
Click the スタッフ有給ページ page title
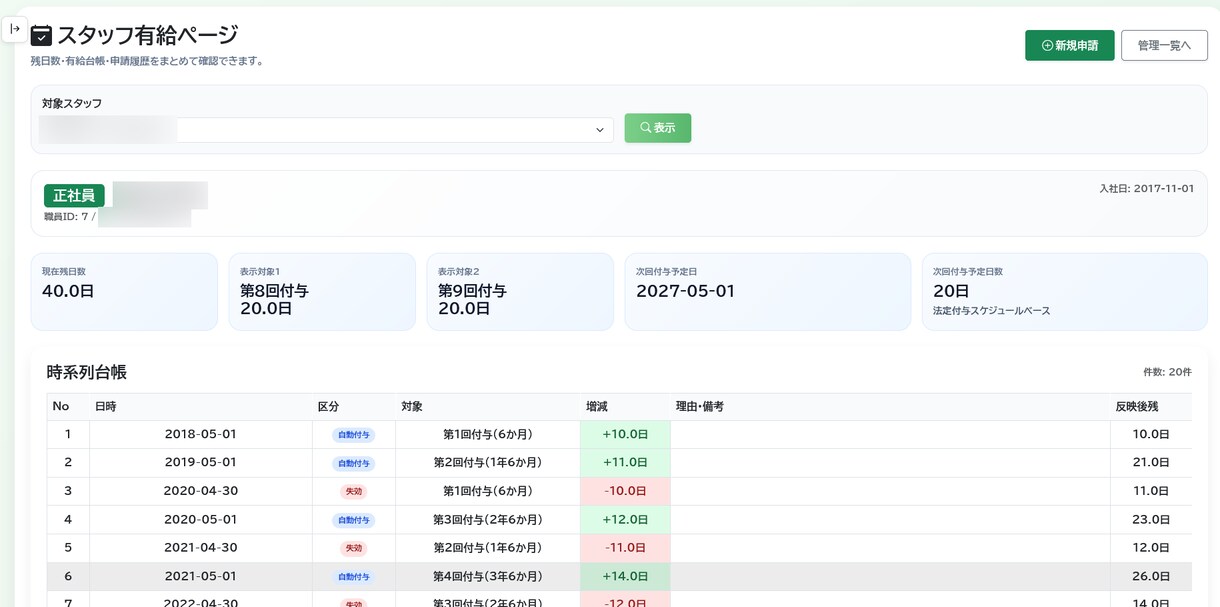(x=148, y=36)
